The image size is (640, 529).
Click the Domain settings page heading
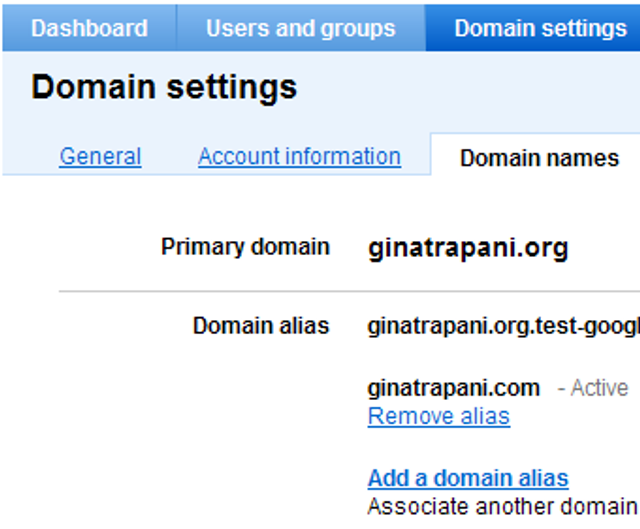point(164,87)
